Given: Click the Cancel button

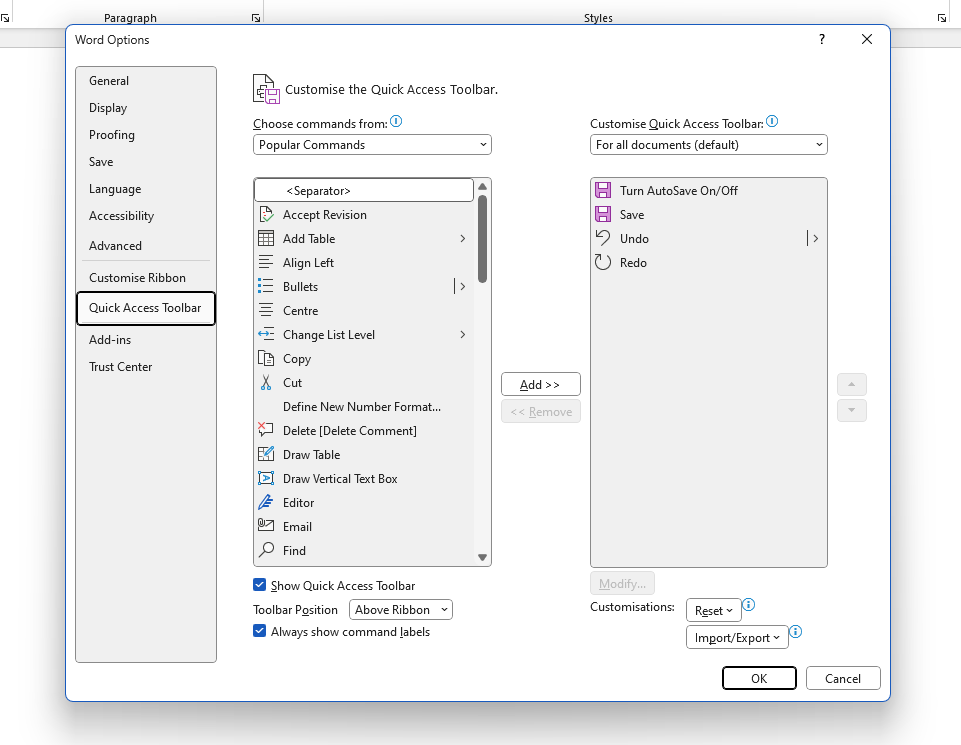Looking at the screenshot, I should (843, 678).
